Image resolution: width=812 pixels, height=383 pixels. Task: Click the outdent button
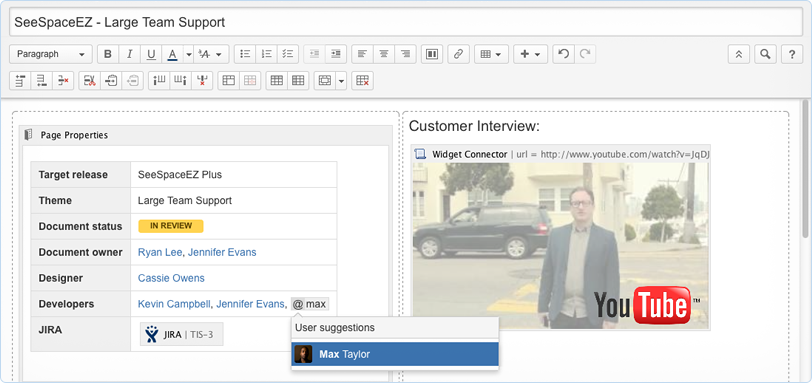(314, 54)
